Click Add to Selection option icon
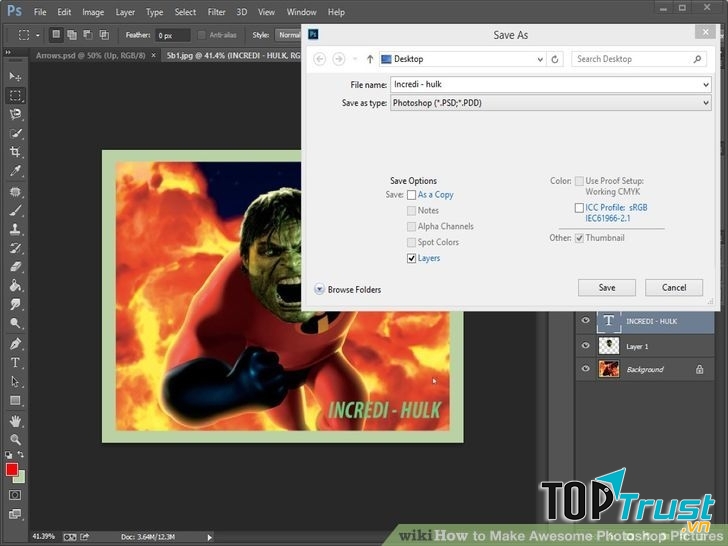 [x=72, y=35]
